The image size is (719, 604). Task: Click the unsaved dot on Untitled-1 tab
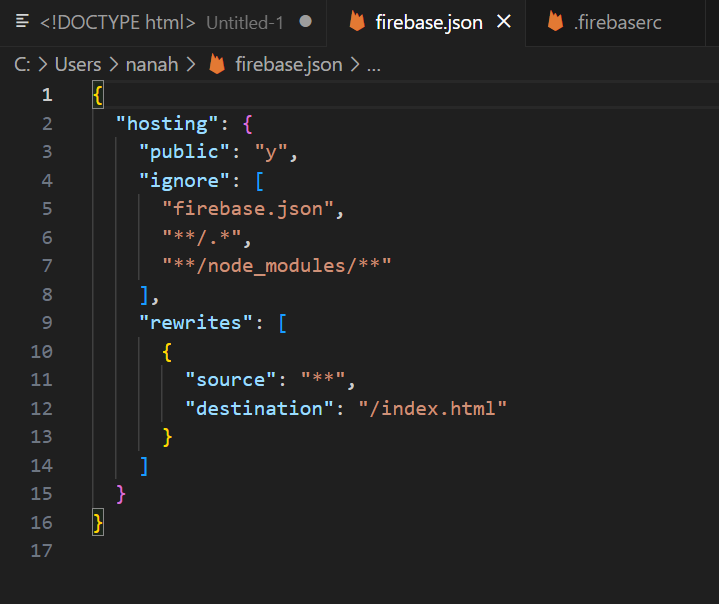click(305, 22)
